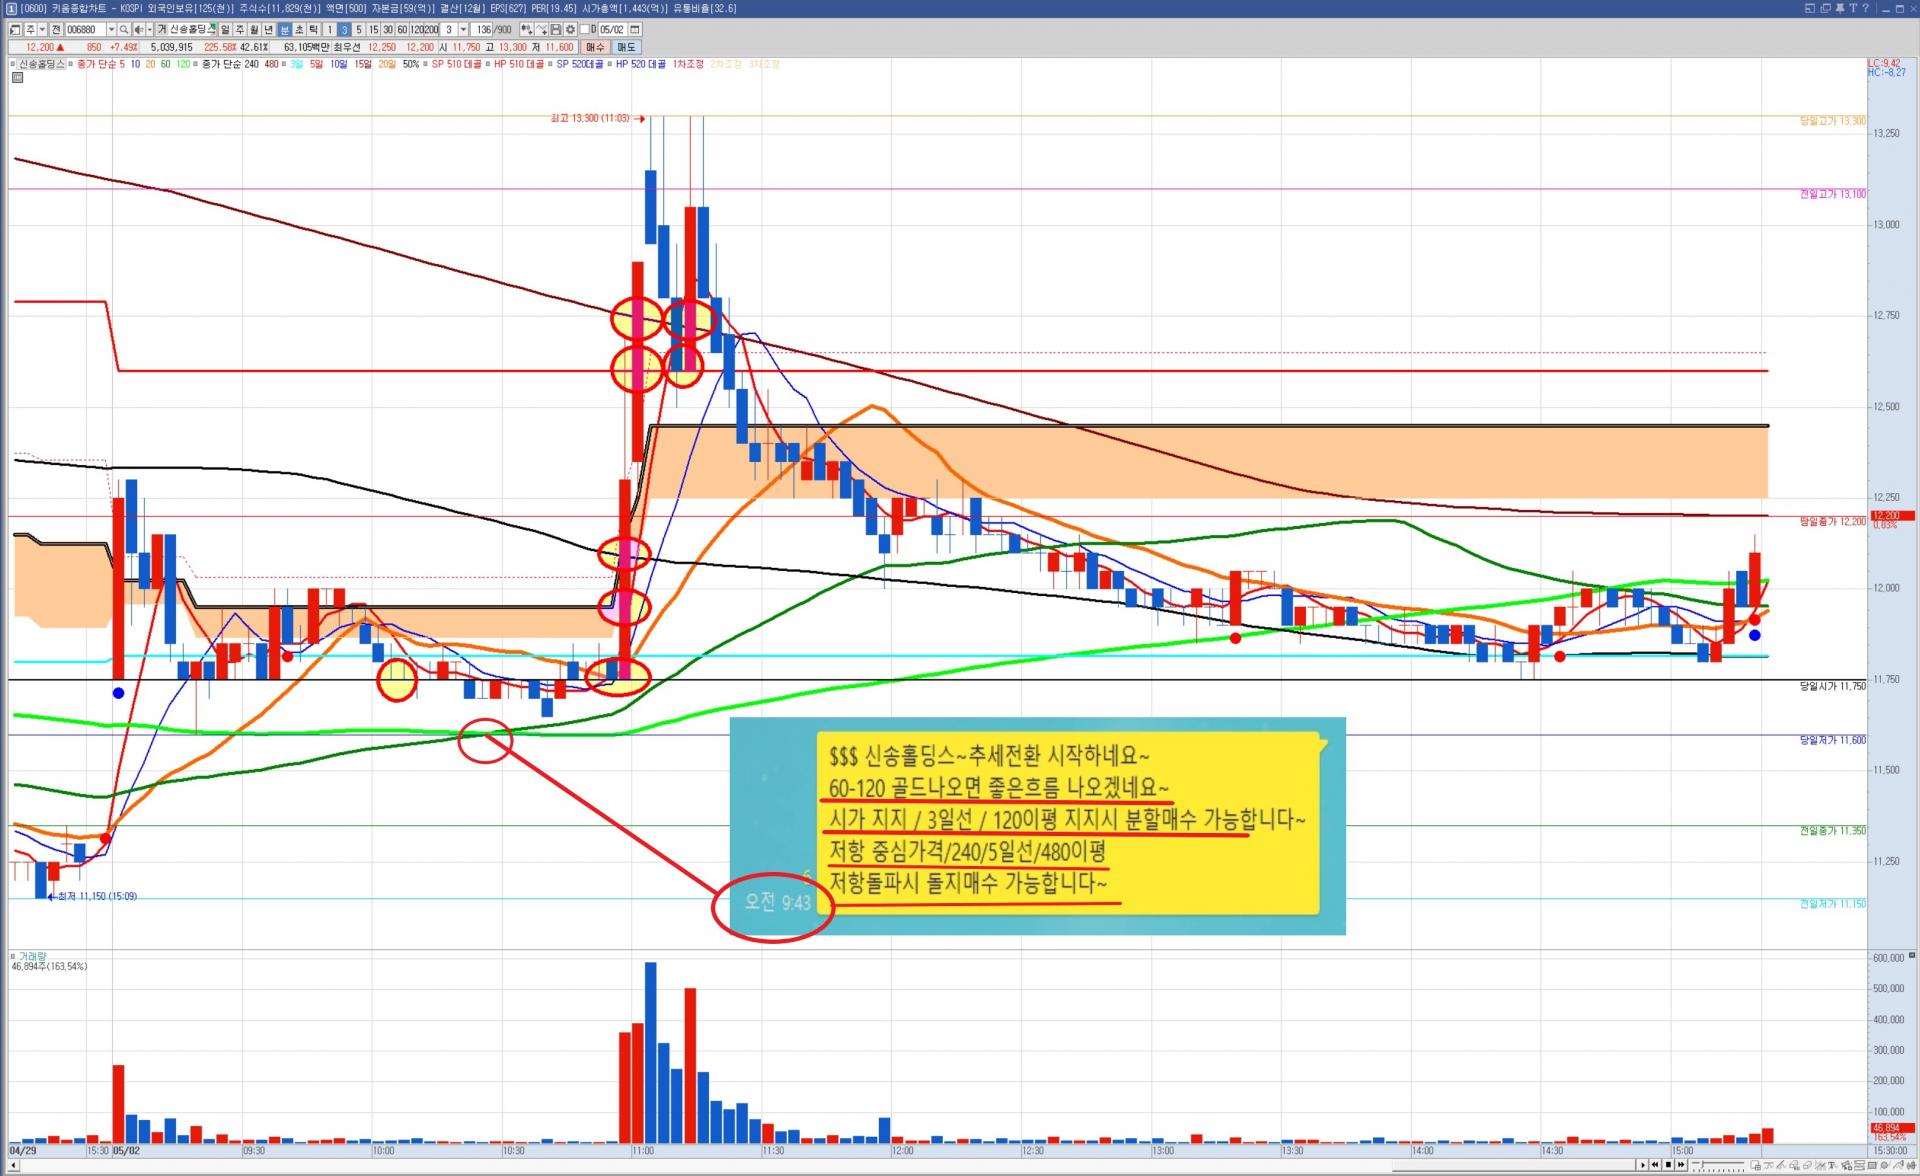The image size is (1920, 1176).
Task: Click the 매수 buy button
Action: pos(596,47)
